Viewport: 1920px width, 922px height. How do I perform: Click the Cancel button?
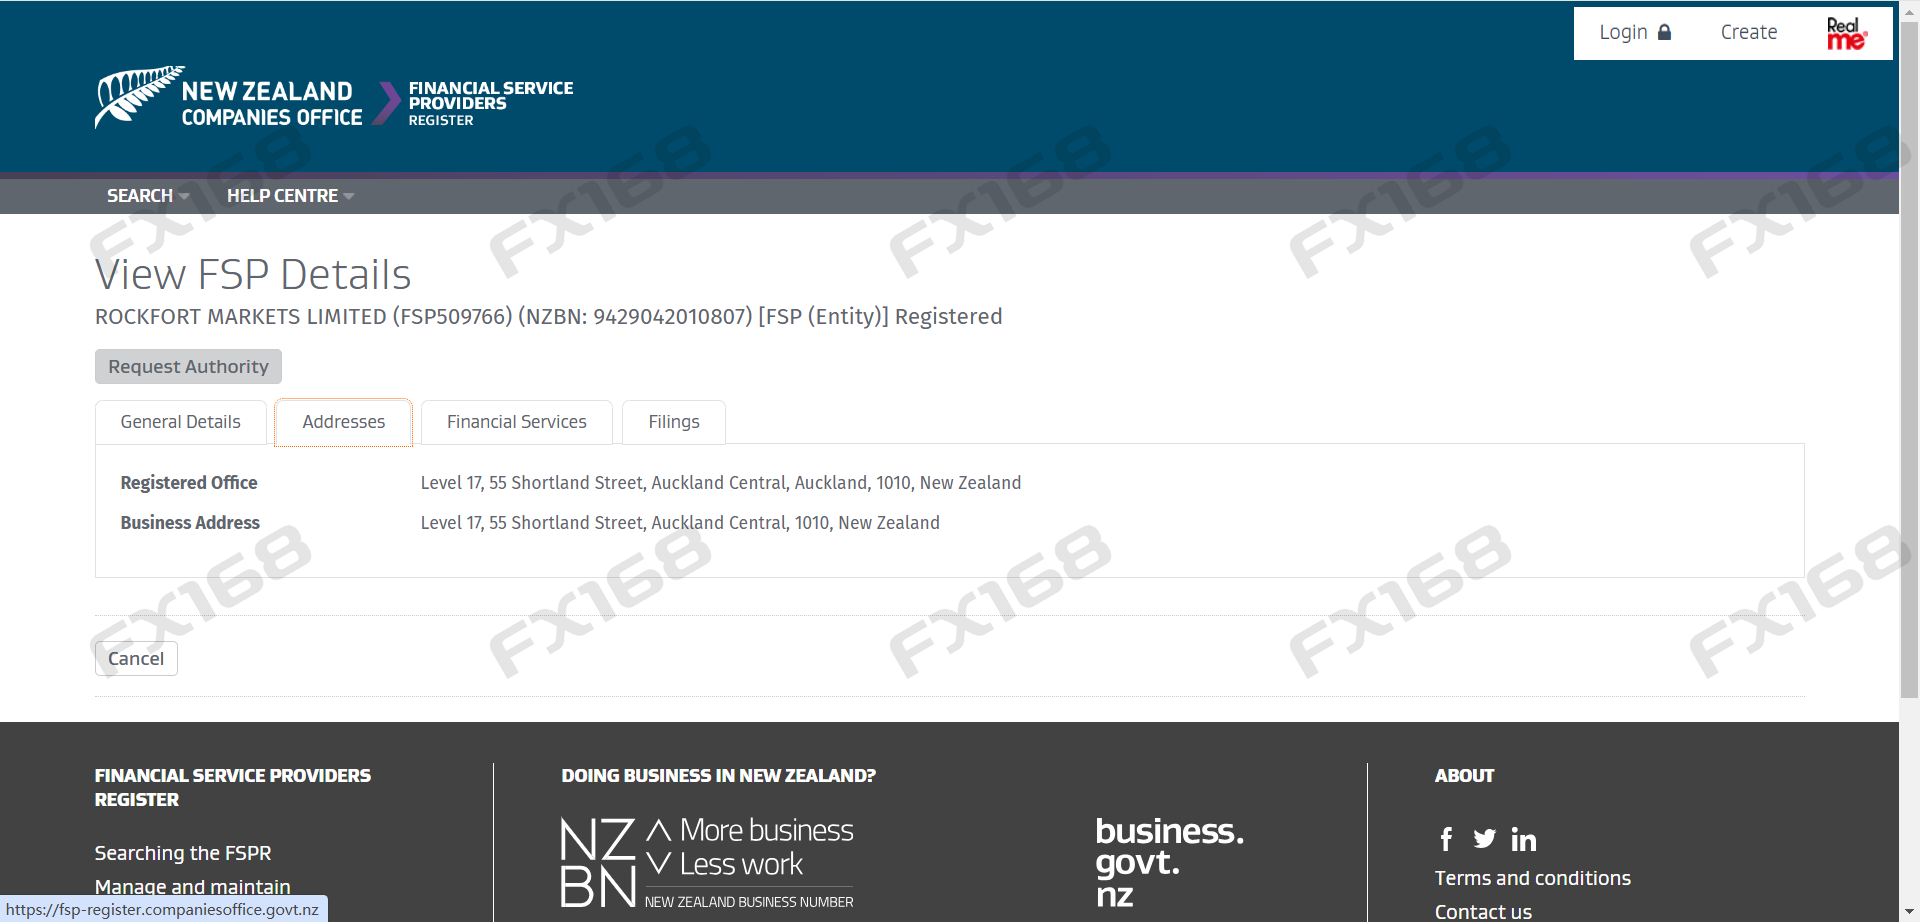(x=136, y=659)
